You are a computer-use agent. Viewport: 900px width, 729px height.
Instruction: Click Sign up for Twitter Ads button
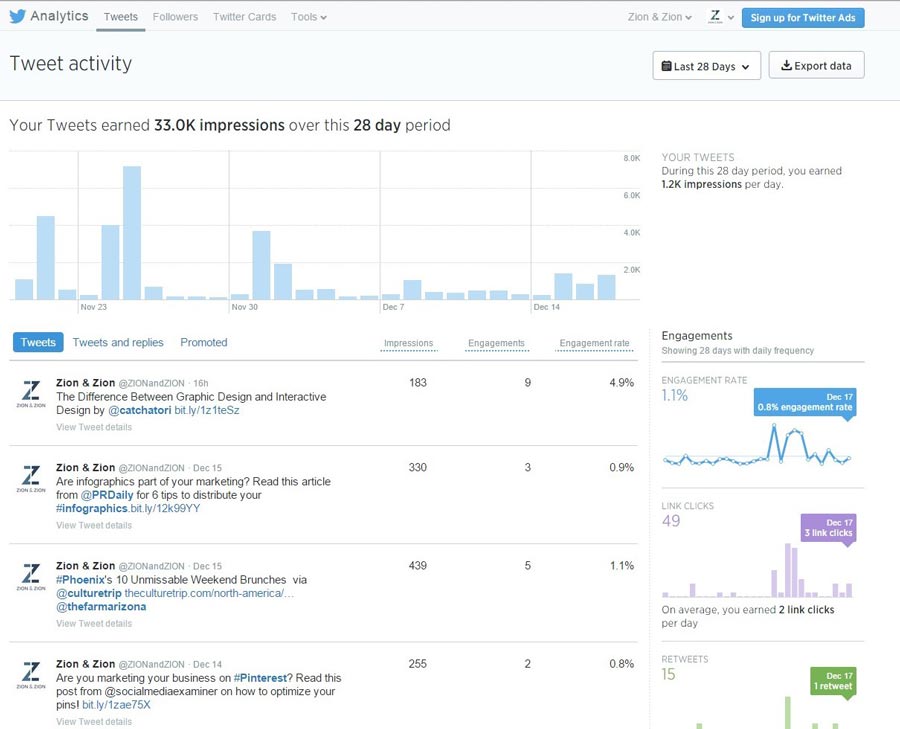click(x=803, y=18)
